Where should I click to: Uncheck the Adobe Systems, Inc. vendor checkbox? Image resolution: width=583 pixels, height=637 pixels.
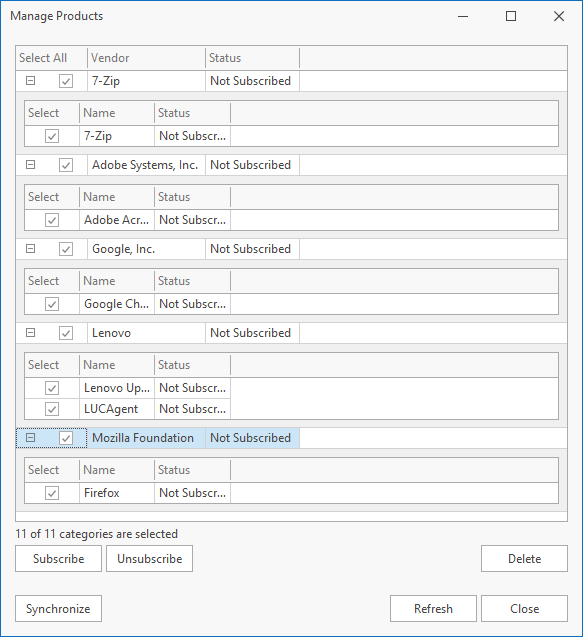(66, 165)
